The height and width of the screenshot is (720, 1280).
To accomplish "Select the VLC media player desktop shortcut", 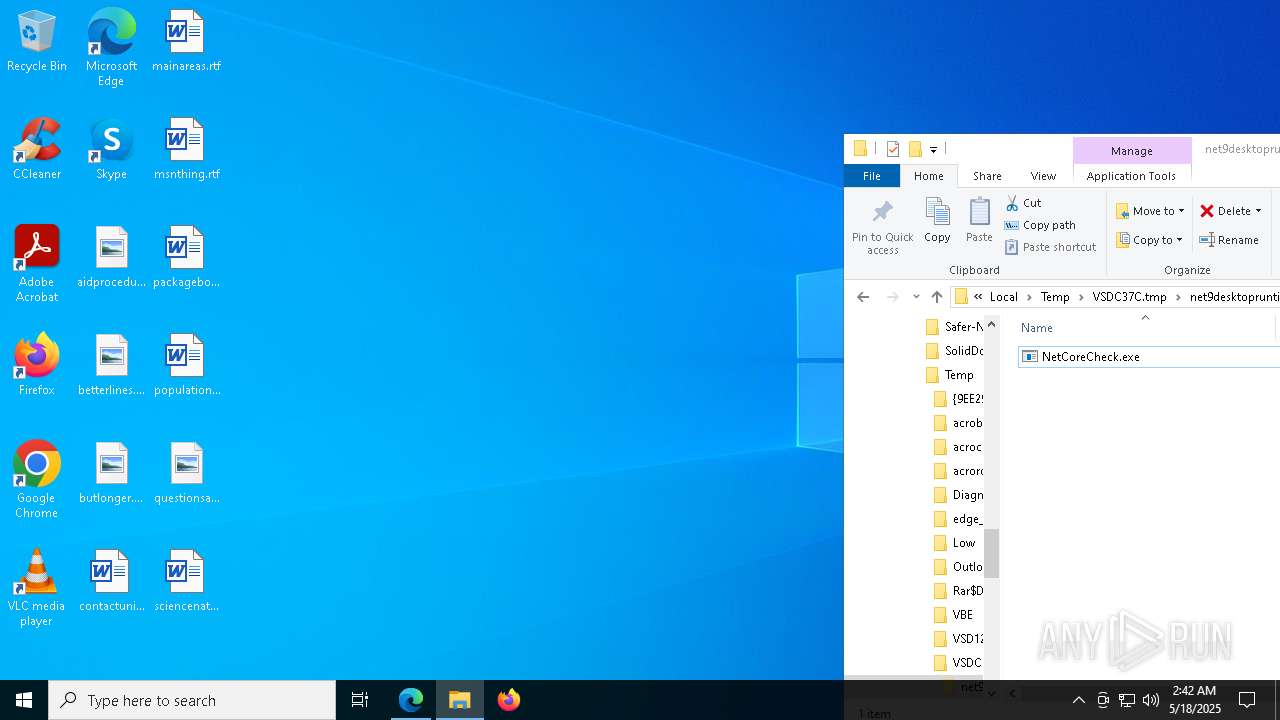I will point(37,589).
